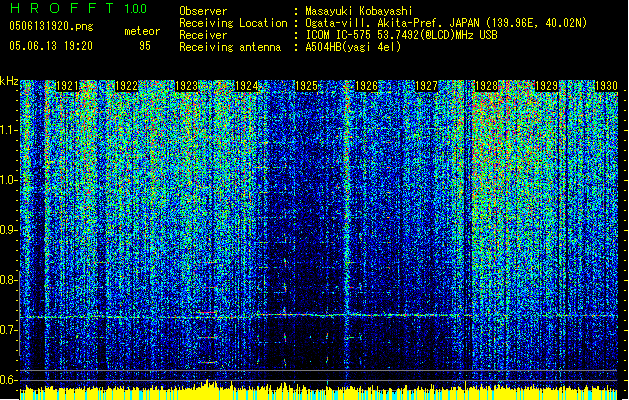The width and height of the screenshot is (629, 400).
Task: Click the 1921 time marker
Action: tap(67, 86)
